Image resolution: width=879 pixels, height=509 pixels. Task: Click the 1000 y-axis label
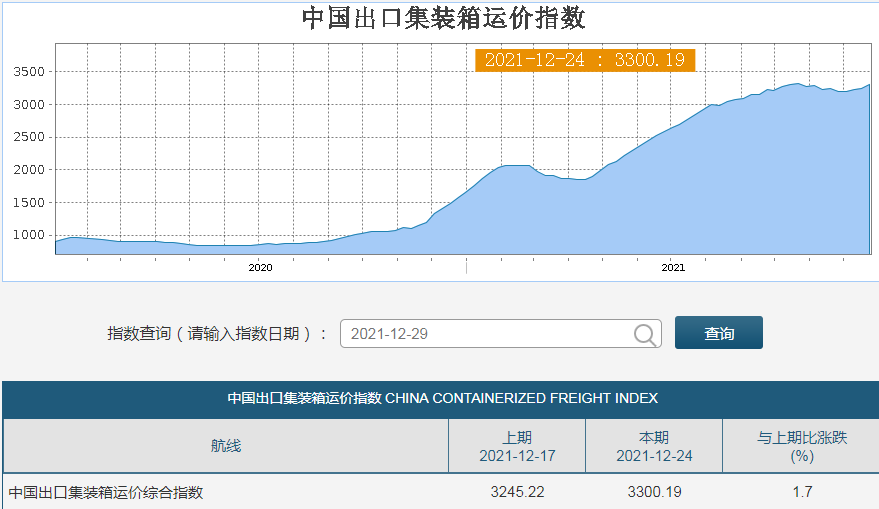[29, 235]
